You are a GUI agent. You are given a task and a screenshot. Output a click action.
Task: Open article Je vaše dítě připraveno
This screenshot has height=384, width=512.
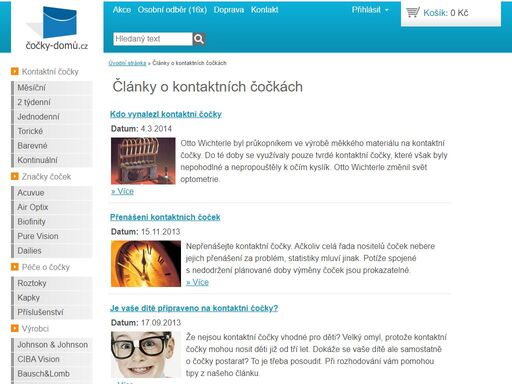(194, 308)
